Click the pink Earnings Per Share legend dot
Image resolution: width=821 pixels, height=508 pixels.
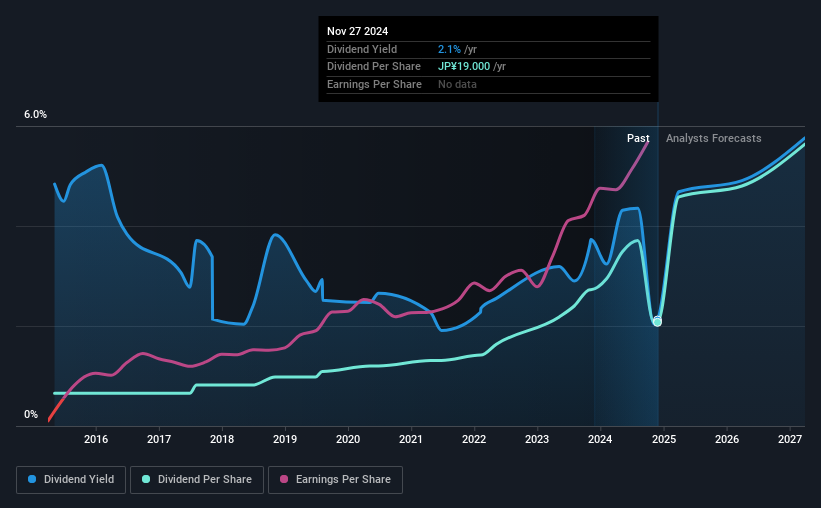click(284, 479)
